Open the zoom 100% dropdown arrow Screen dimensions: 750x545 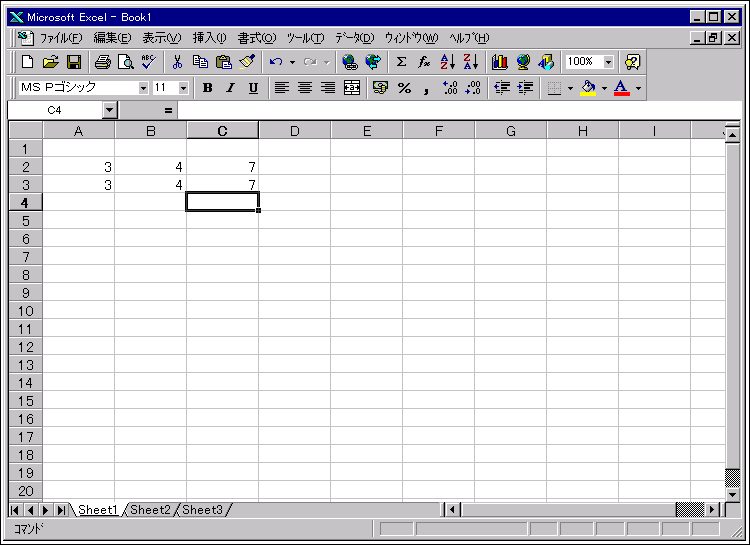tap(608, 62)
